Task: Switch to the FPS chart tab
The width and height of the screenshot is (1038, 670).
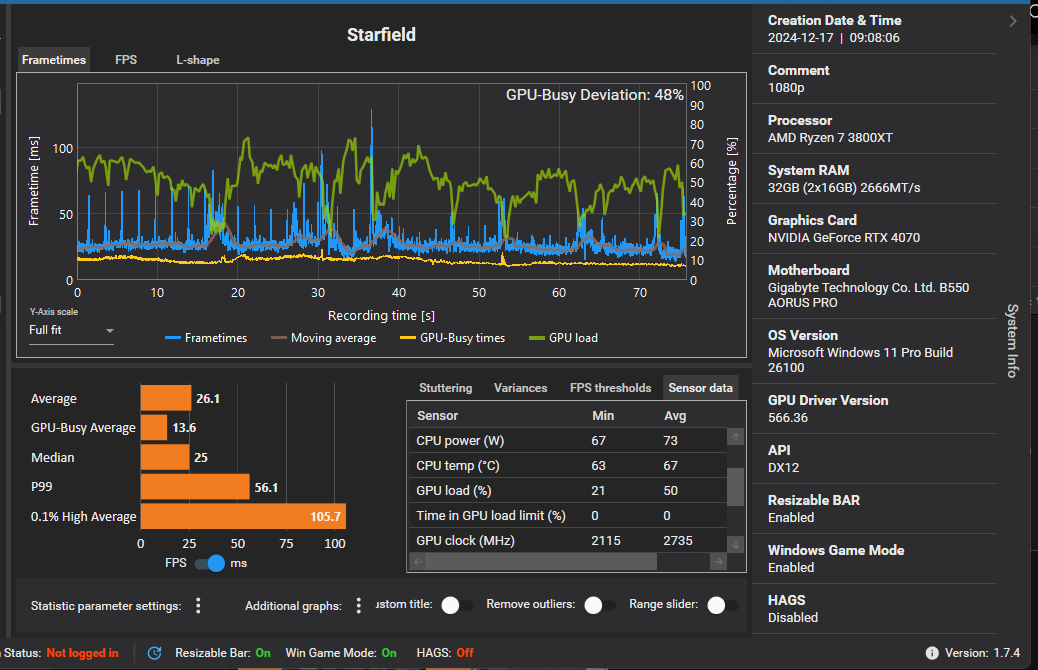Action: (x=126, y=60)
